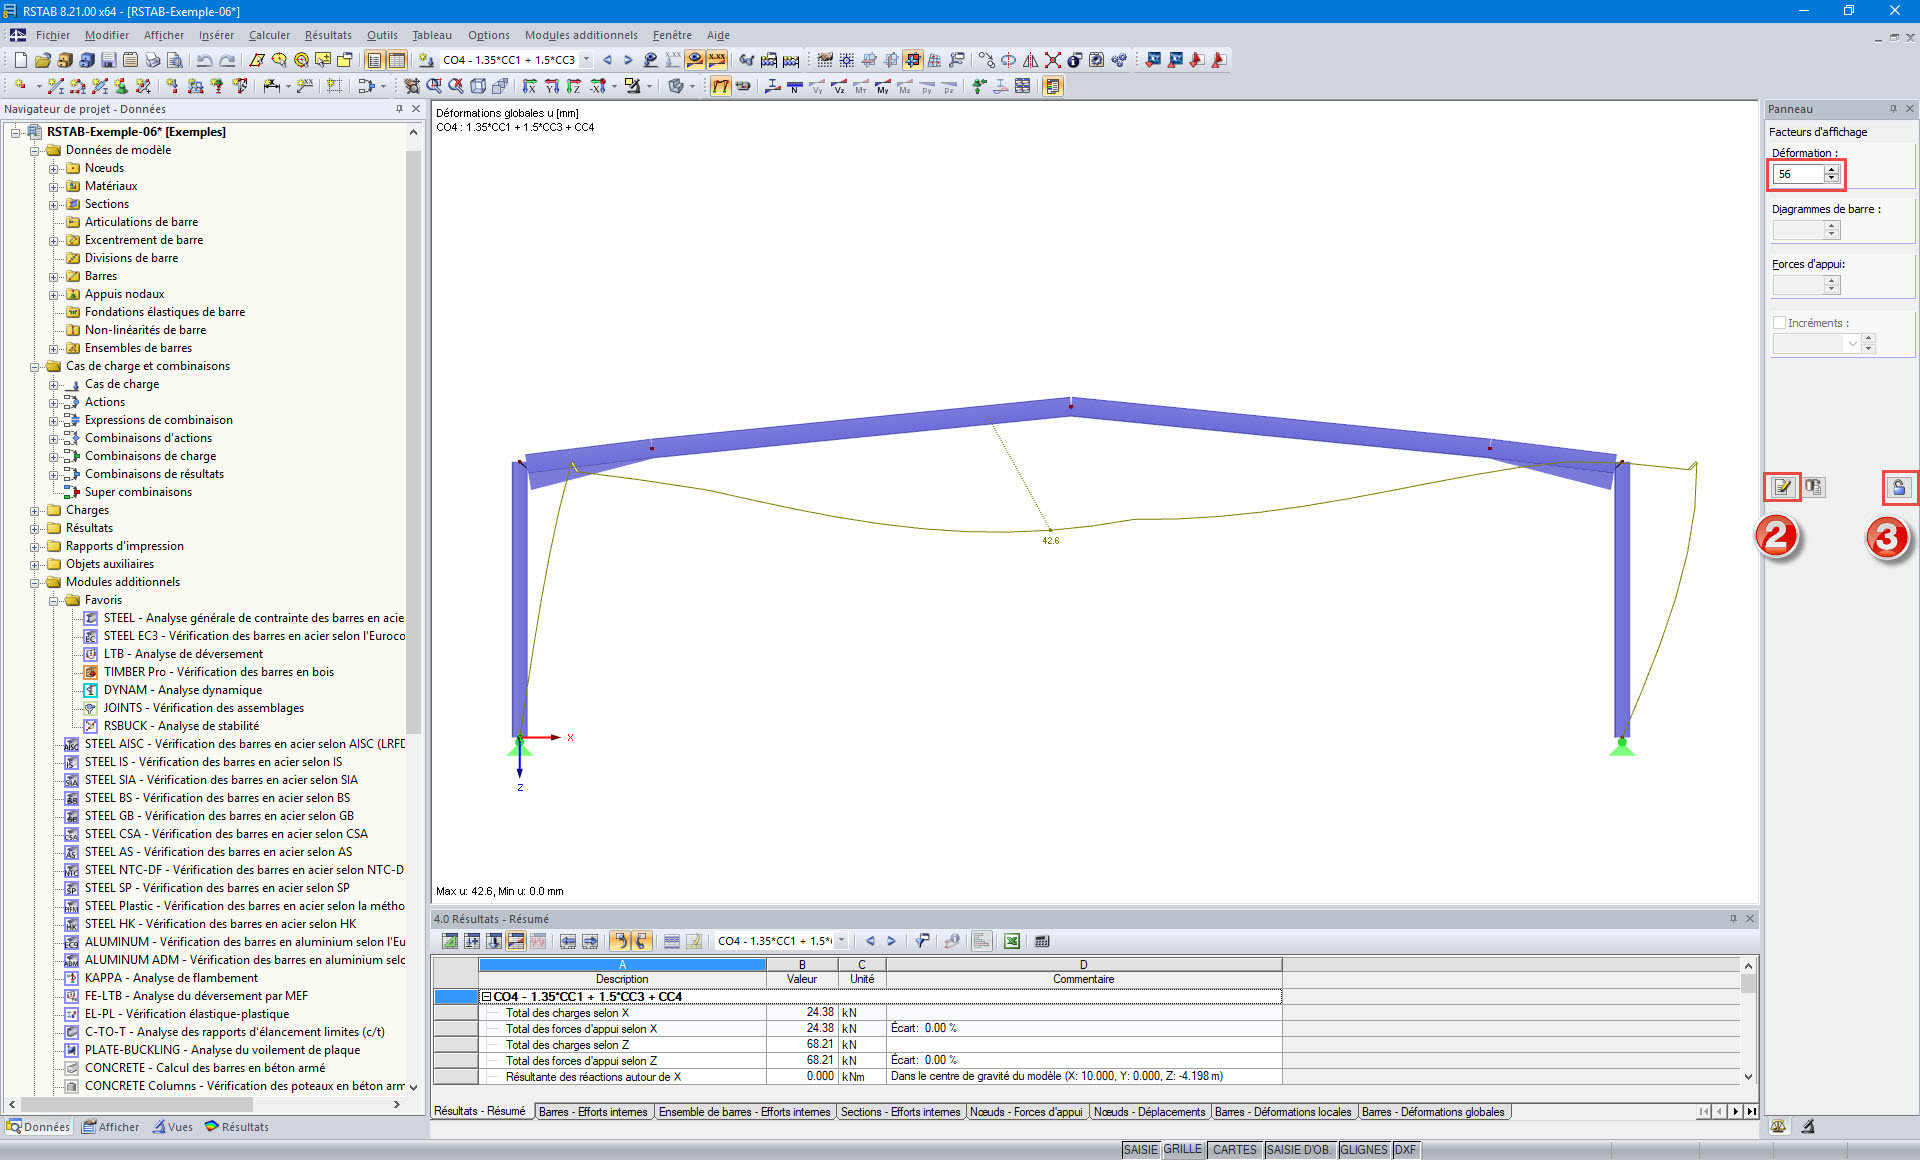The height and width of the screenshot is (1160, 1920).
Task: Switch to Nœuds - Déplacements tab
Action: 1149,1112
